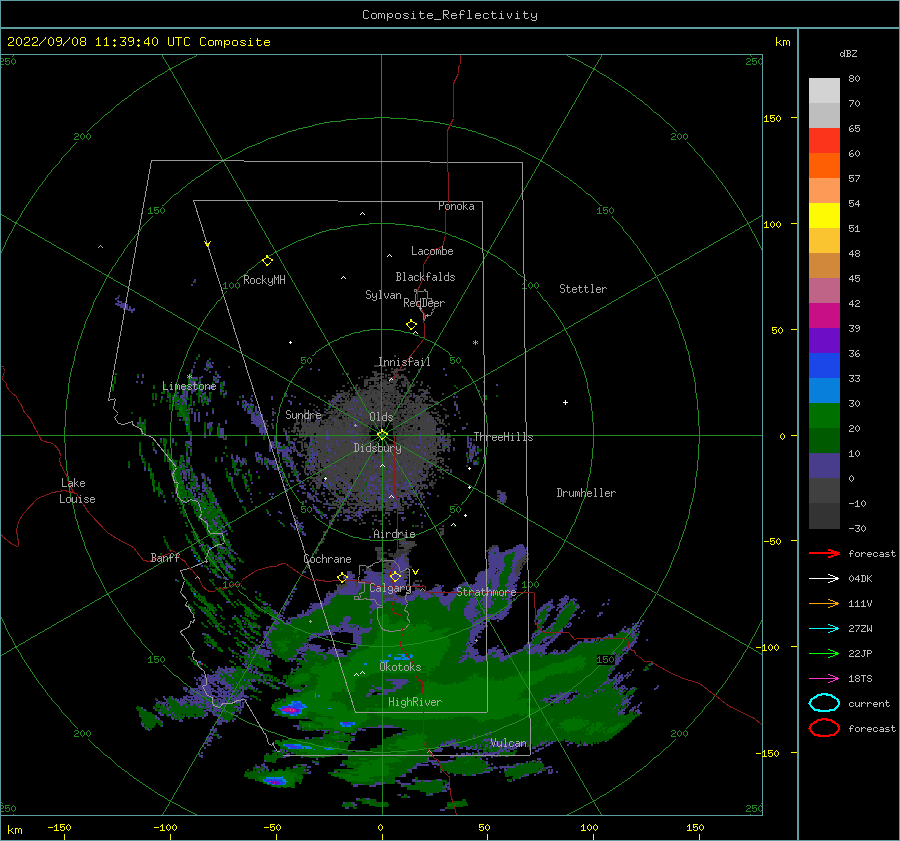This screenshot has height=841, width=900.
Task: Click the Lacombe city label
Action: (x=432, y=251)
